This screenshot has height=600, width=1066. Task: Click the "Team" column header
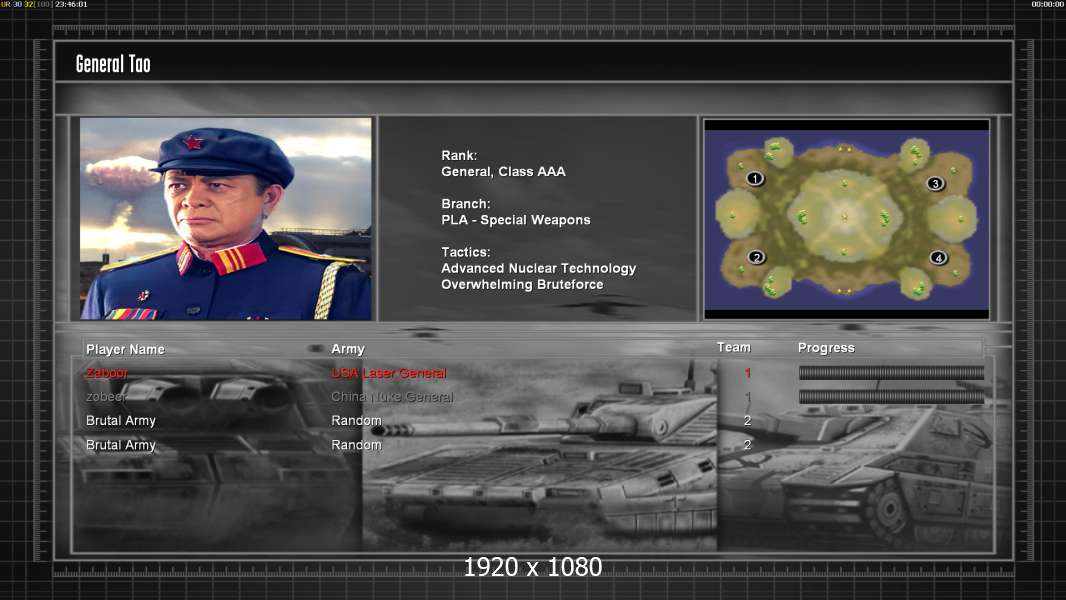pyautogui.click(x=734, y=347)
